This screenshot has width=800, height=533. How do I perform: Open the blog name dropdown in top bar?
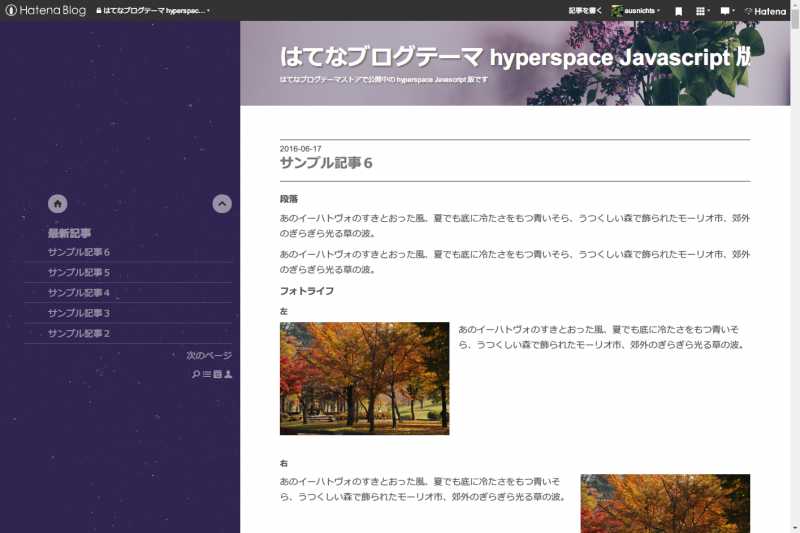(x=153, y=10)
